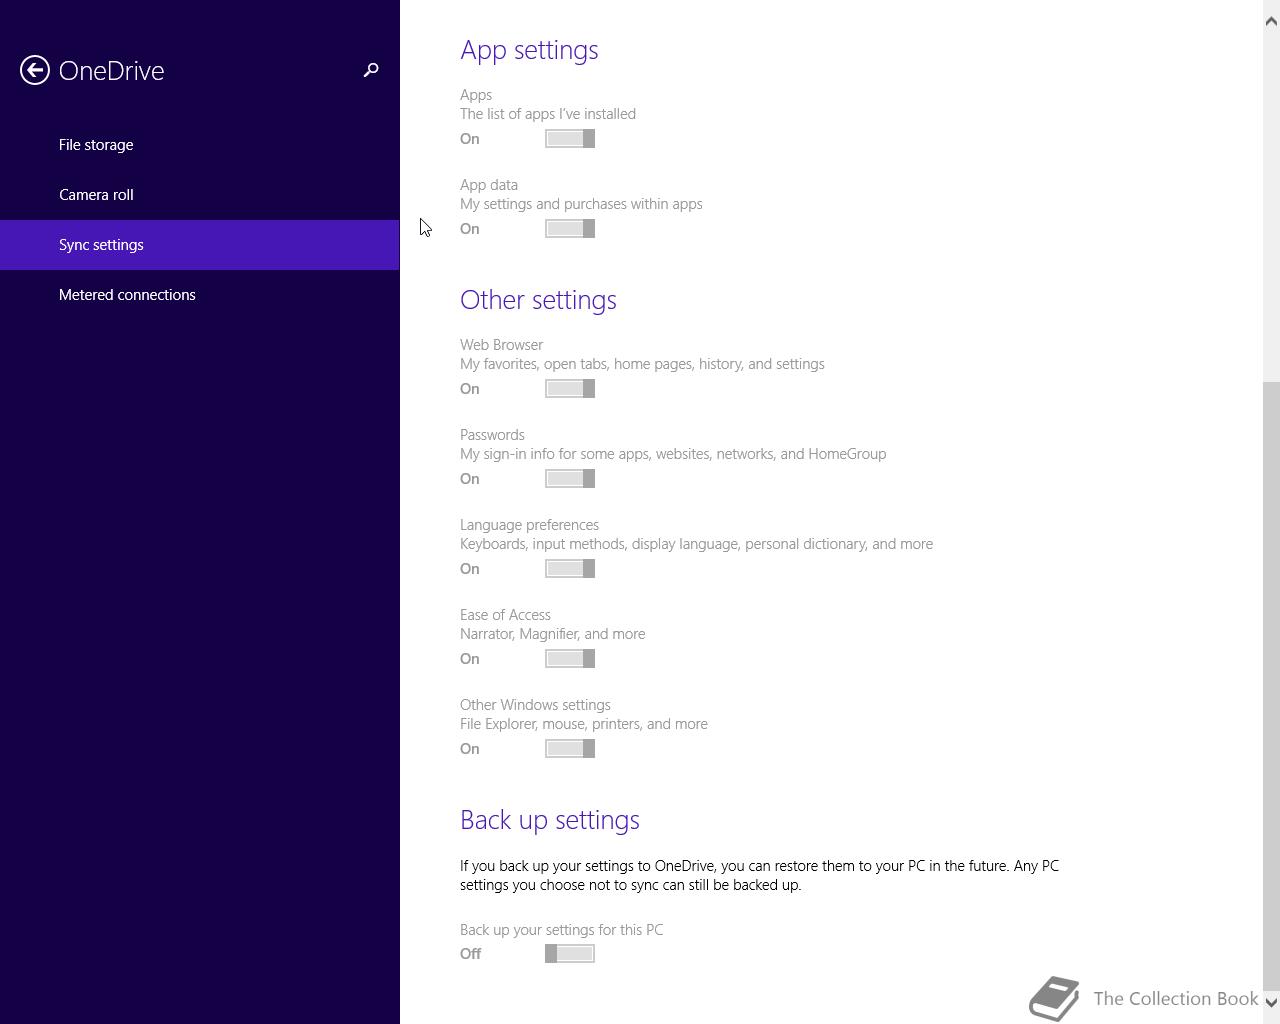Toggle Web Browser sync switch

click(570, 389)
